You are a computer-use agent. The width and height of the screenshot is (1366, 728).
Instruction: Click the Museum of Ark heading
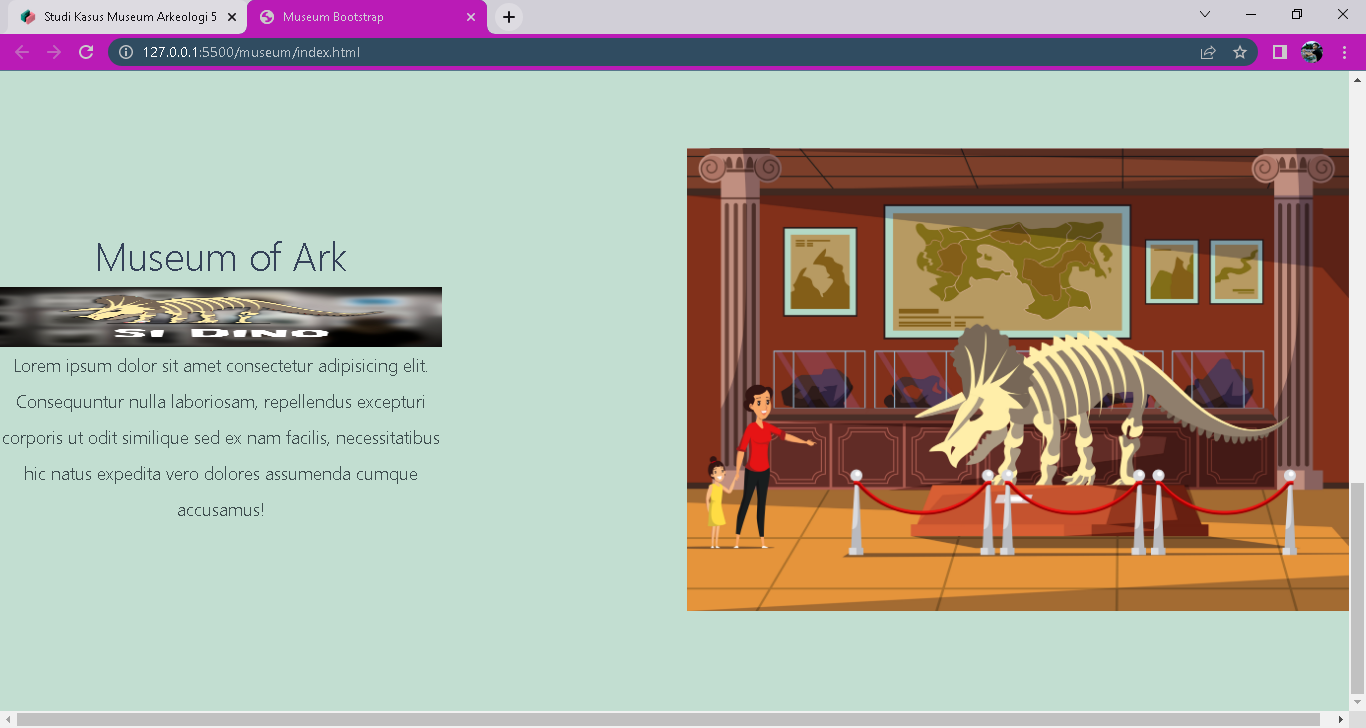[x=221, y=258]
